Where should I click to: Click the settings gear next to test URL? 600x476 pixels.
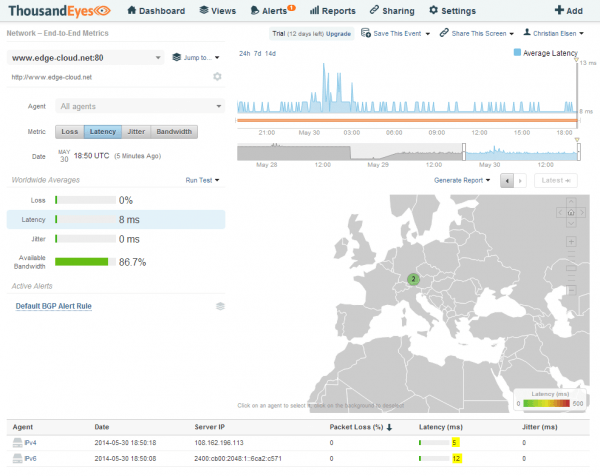click(x=217, y=77)
